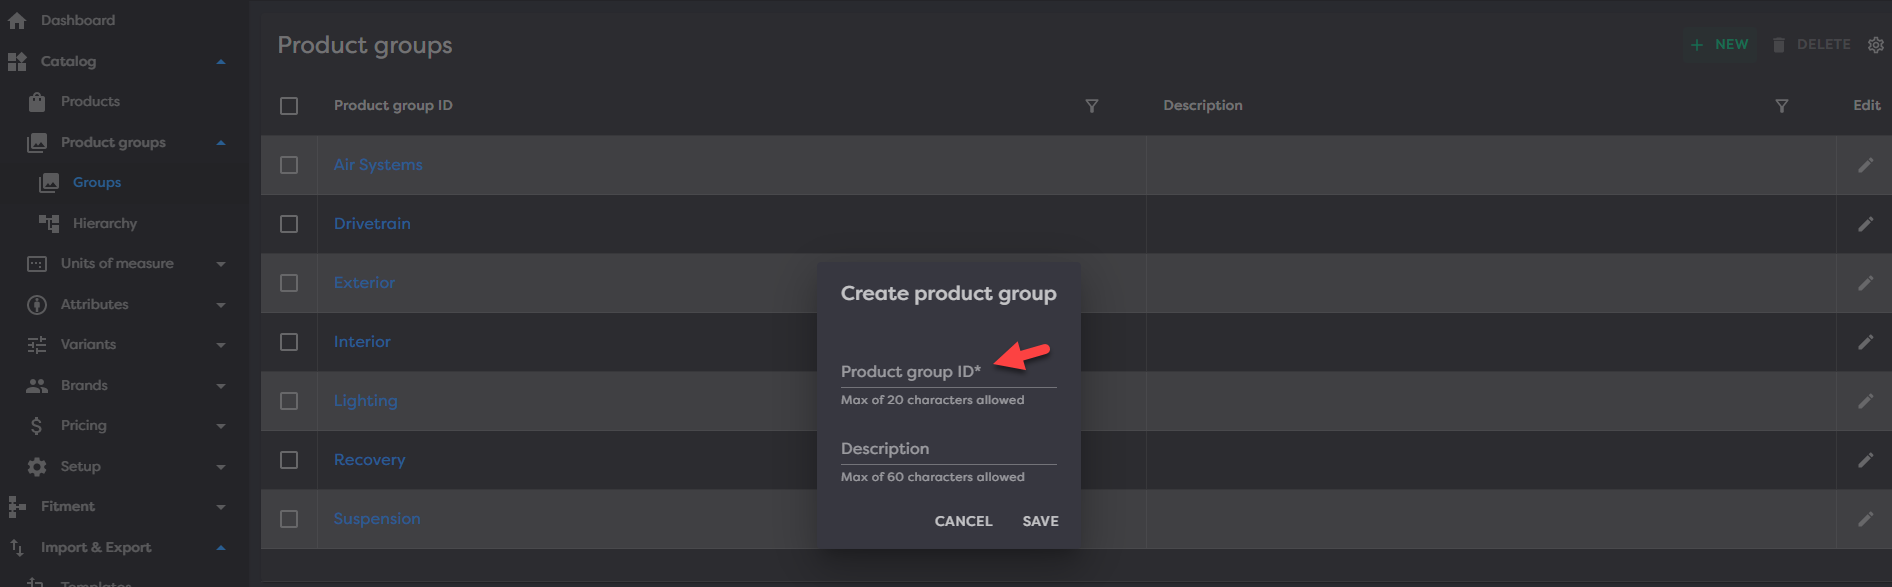Click the Pricing dollar sign icon
The image size is (1892, 587).
(37, 426)
